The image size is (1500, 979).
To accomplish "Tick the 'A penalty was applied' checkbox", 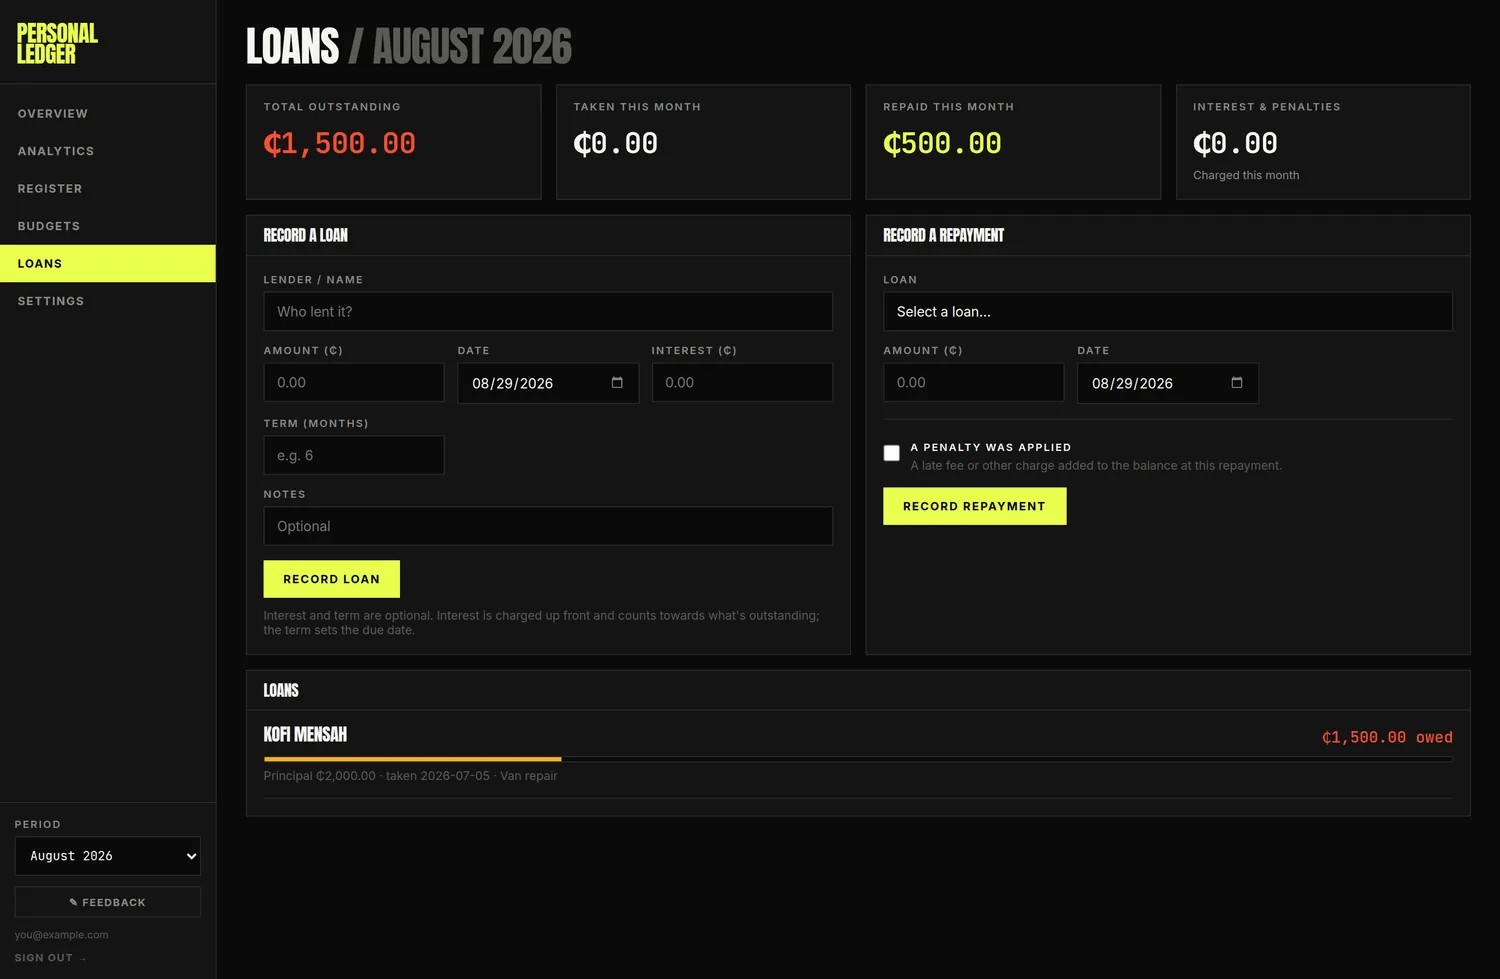I will coord(892,453).
